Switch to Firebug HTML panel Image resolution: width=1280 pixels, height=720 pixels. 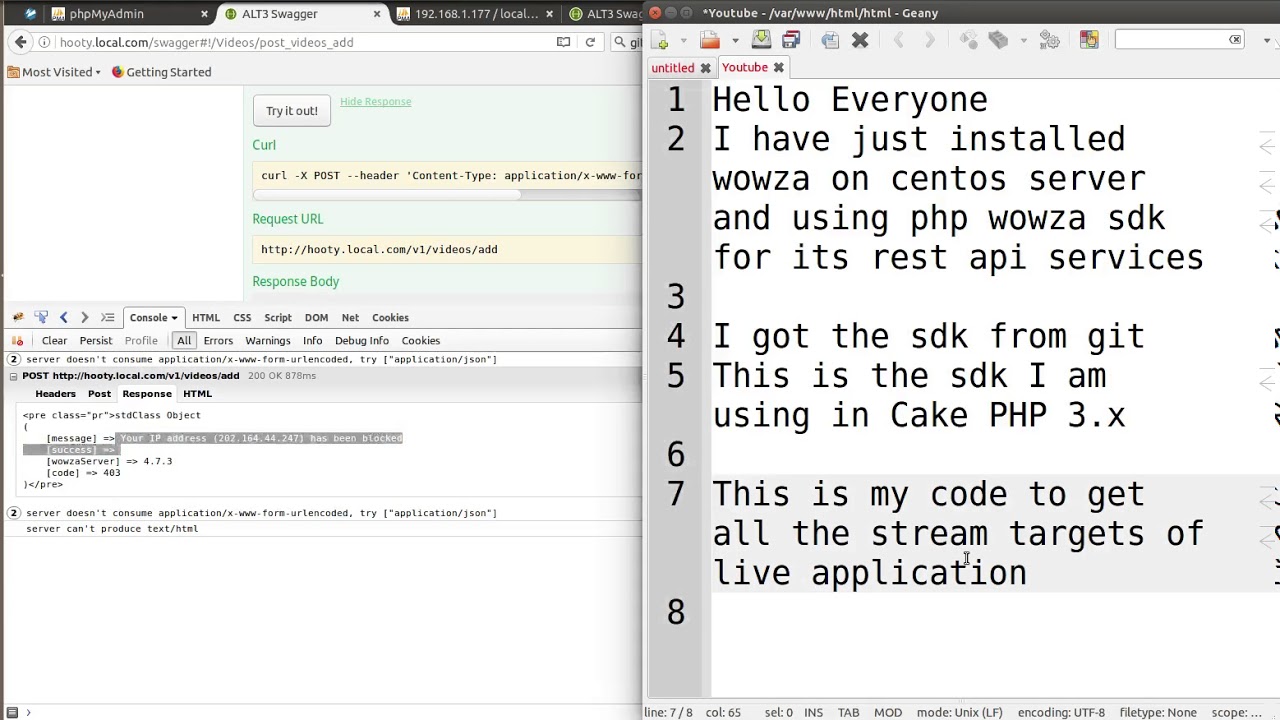pyautogui.click(x=206, y=317)
